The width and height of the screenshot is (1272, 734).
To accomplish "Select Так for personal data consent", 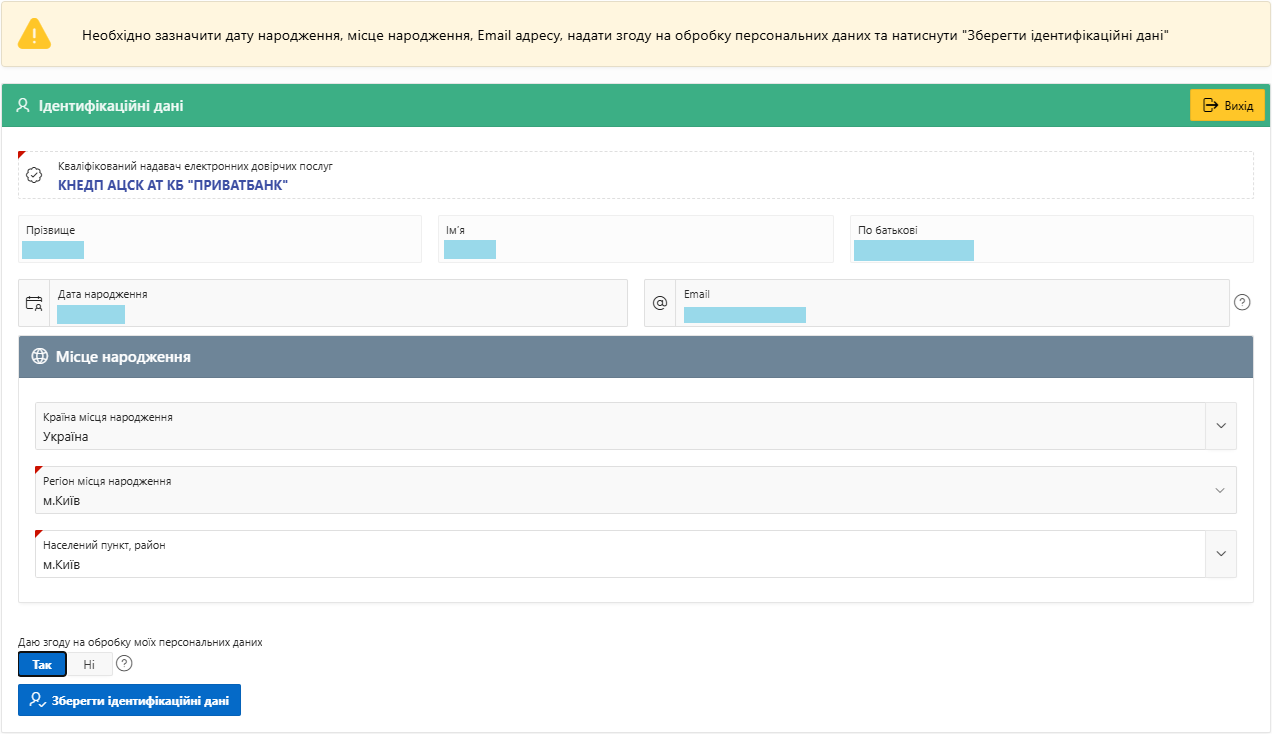I will [42, 664].
